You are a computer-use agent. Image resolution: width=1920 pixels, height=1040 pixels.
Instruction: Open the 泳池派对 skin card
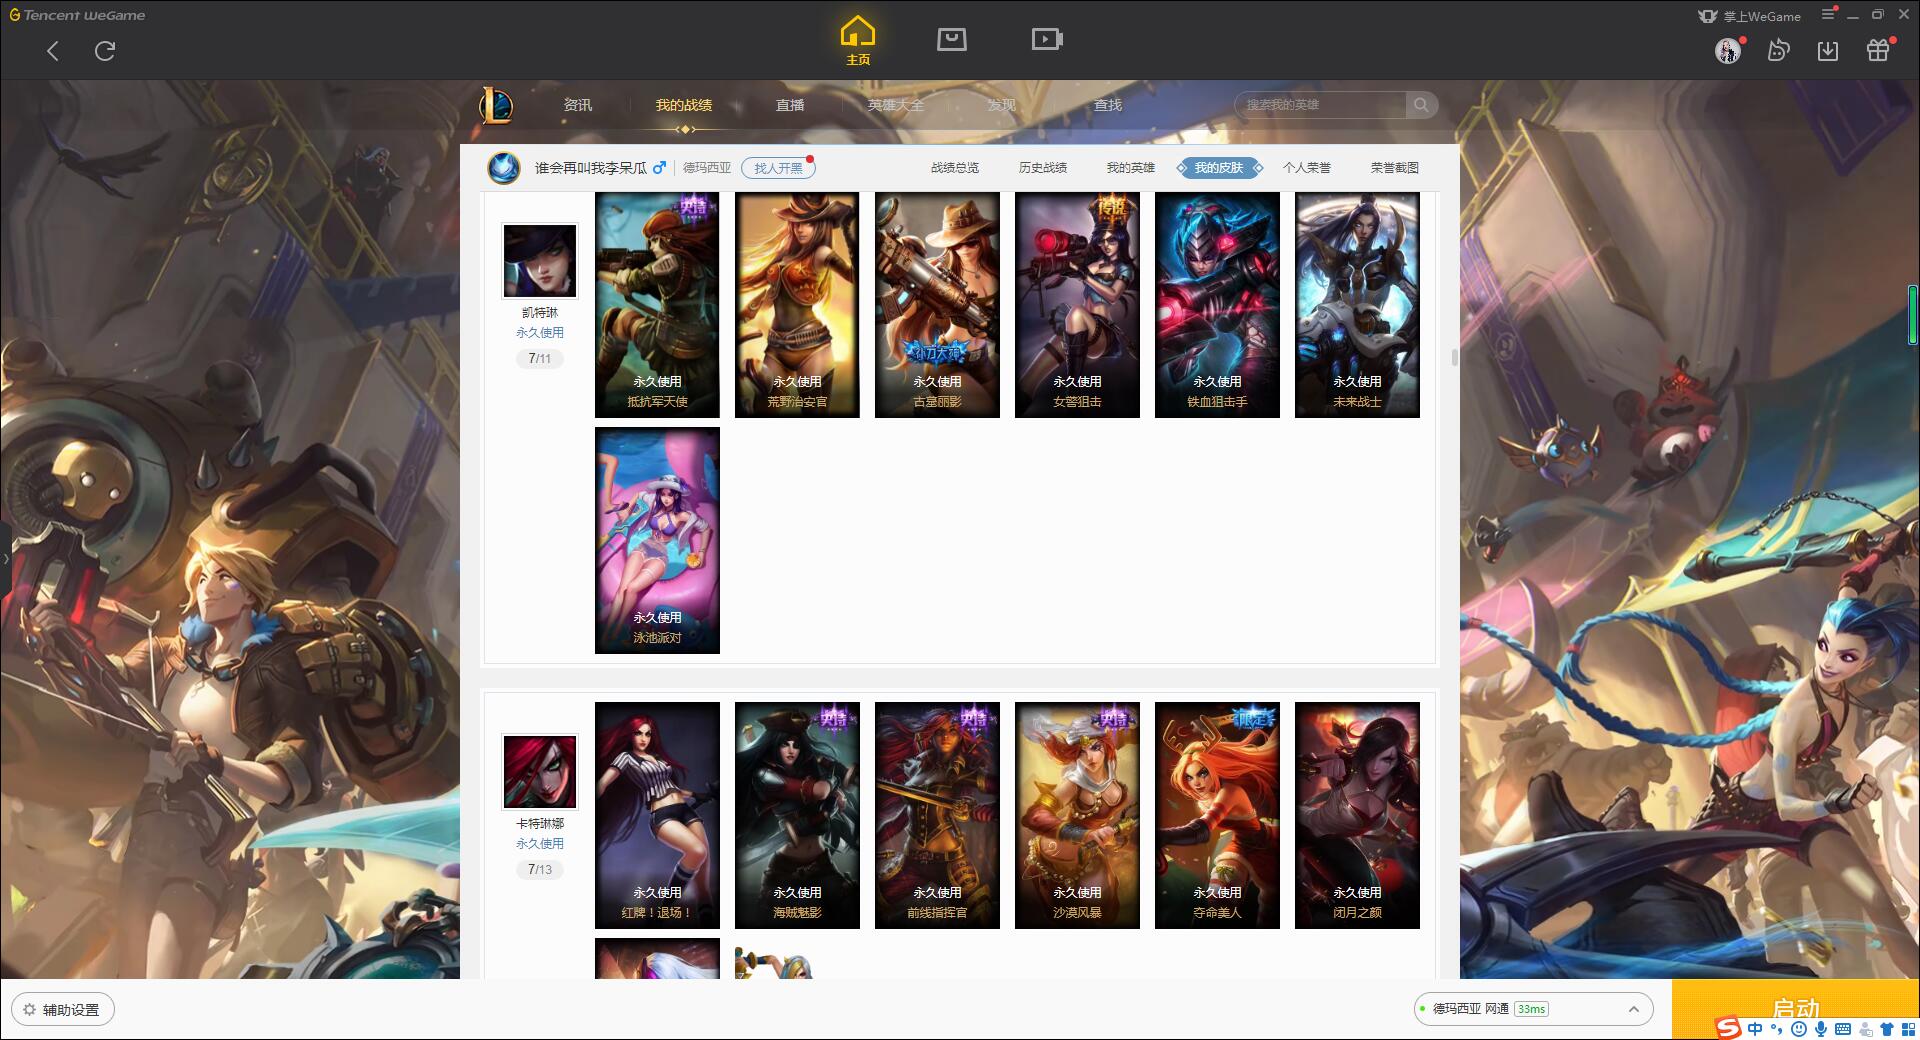(x=657, y=540)
